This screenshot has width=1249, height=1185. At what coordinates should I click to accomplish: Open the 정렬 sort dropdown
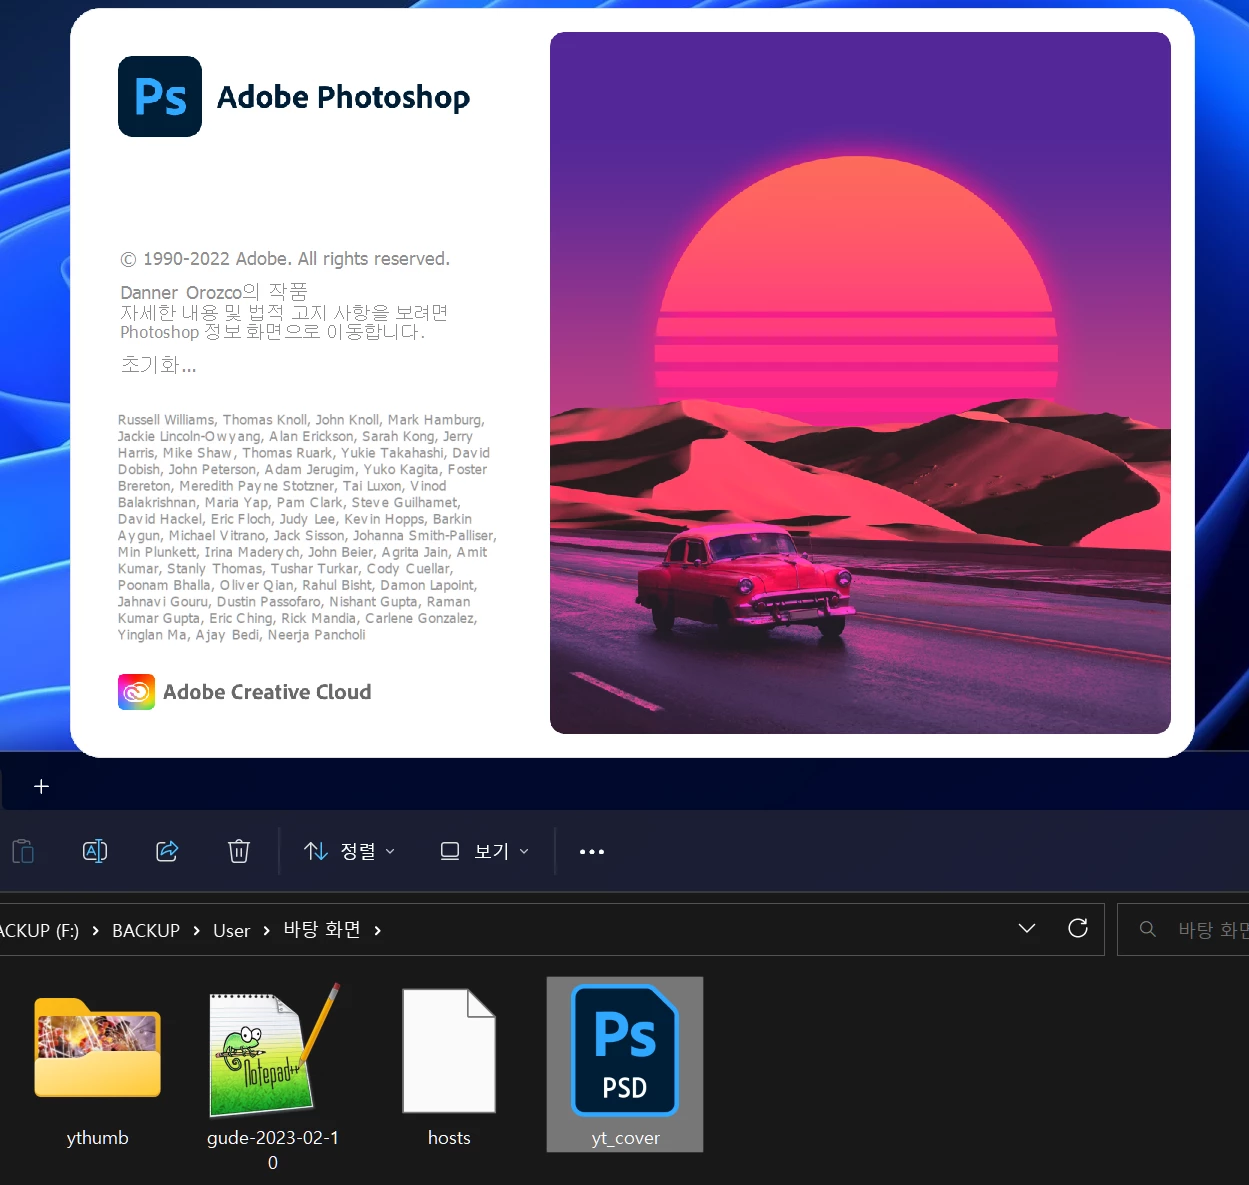(x=349, y=851)
